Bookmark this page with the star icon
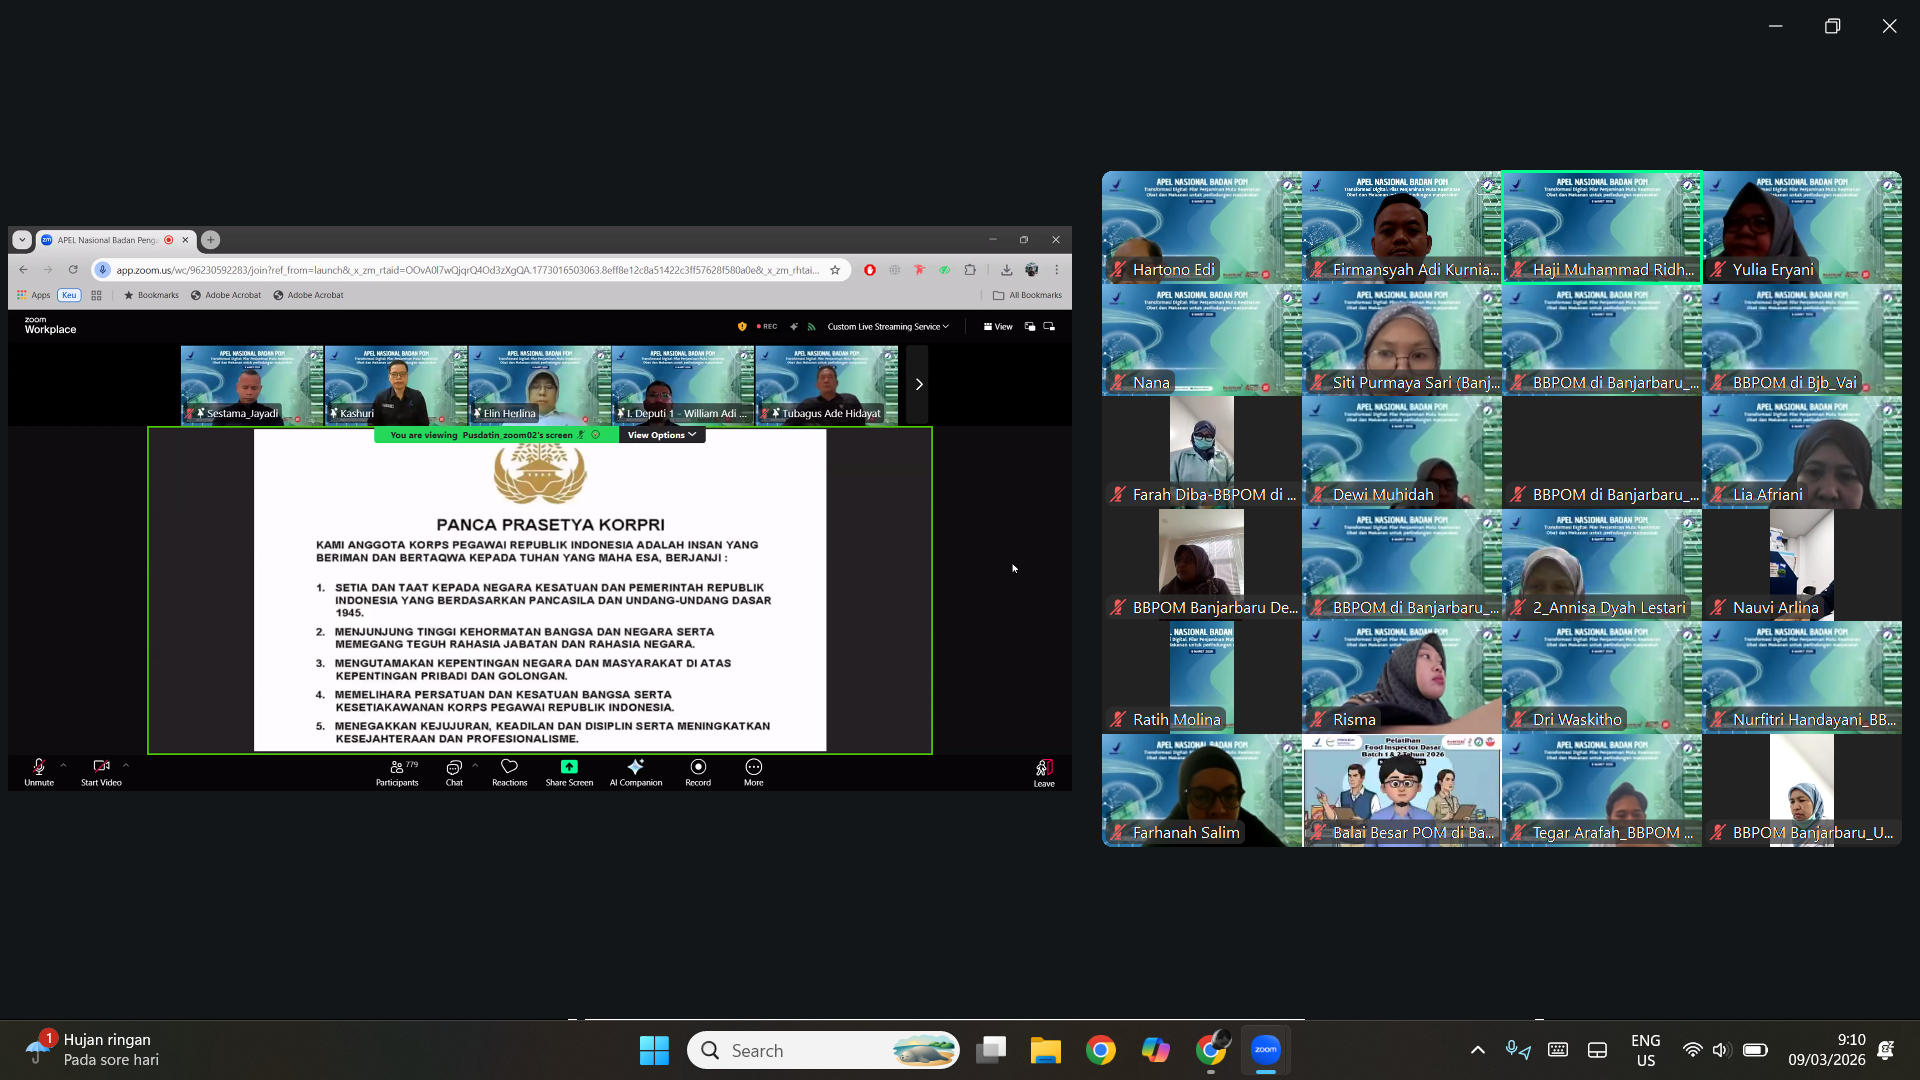This screenshot has width=1920, height=1080. [x=835, y=270]
